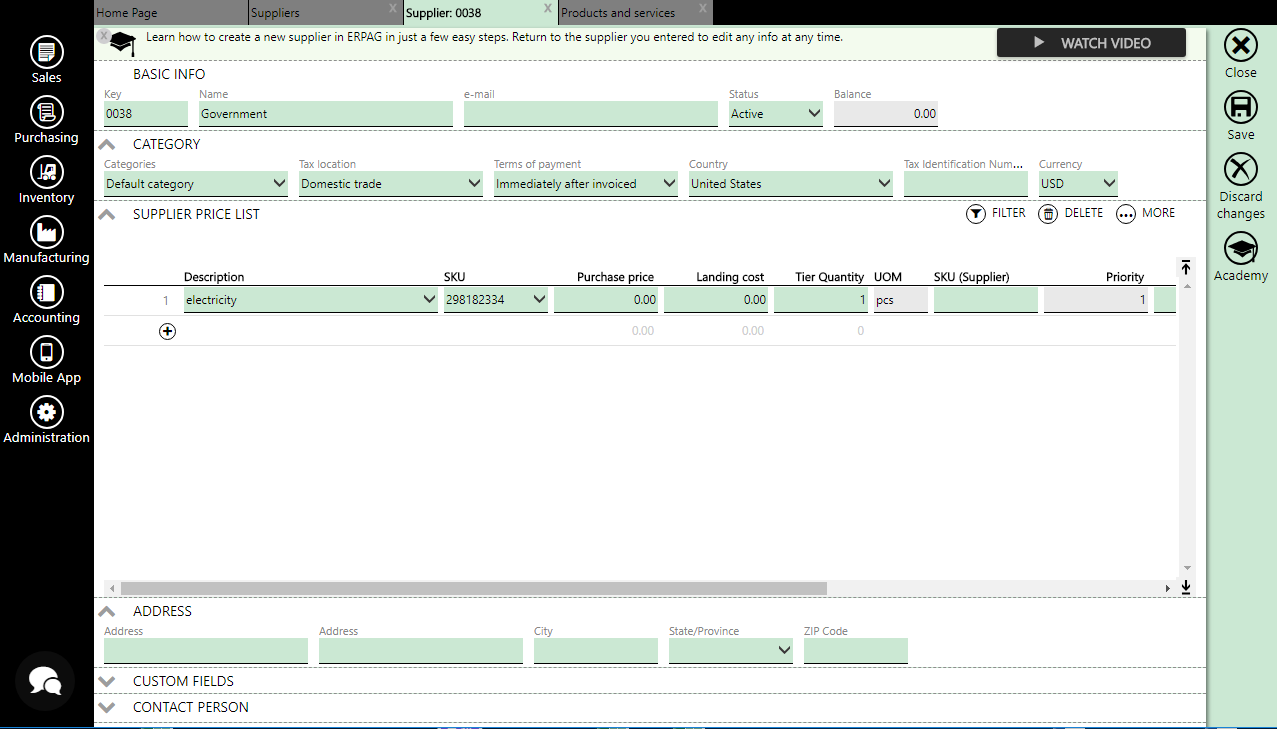Click the Balance field showing 0.00

click(x=886, y=114)
